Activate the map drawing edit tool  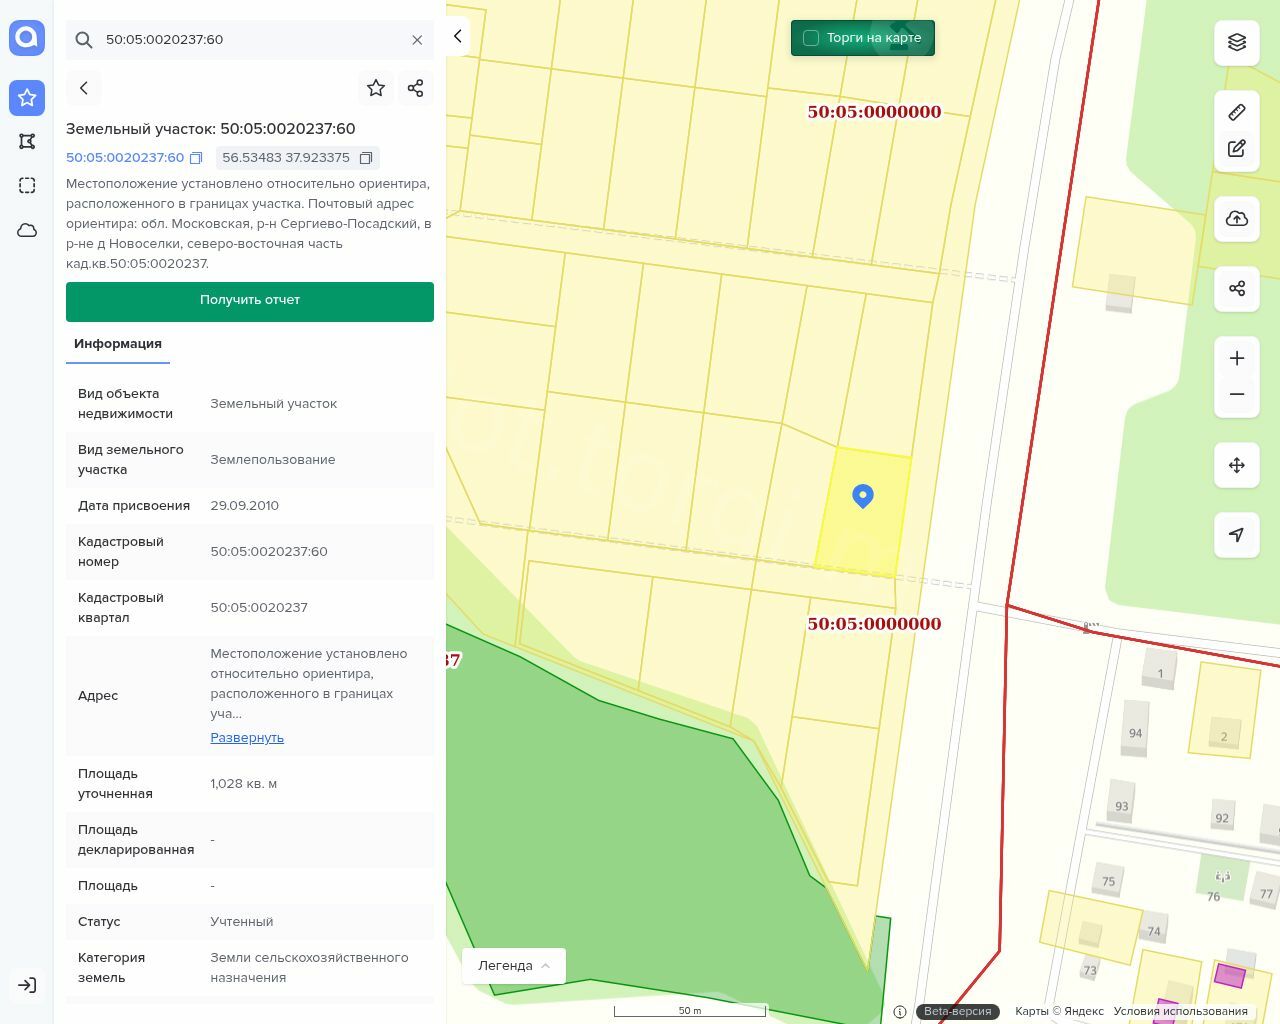coord(1237,149)
